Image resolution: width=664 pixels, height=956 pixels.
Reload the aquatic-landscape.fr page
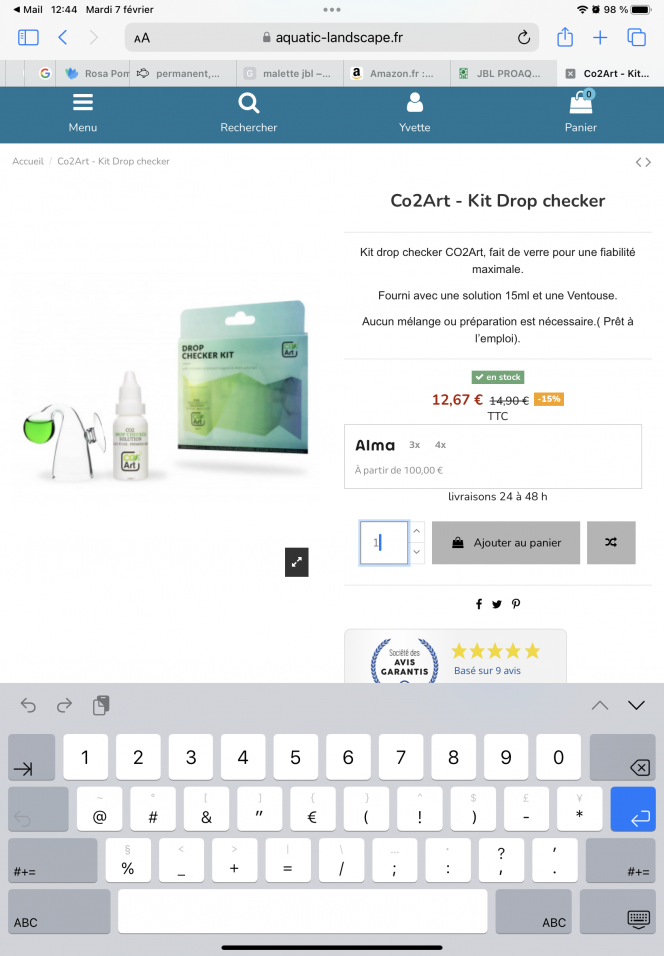[523, 38]
